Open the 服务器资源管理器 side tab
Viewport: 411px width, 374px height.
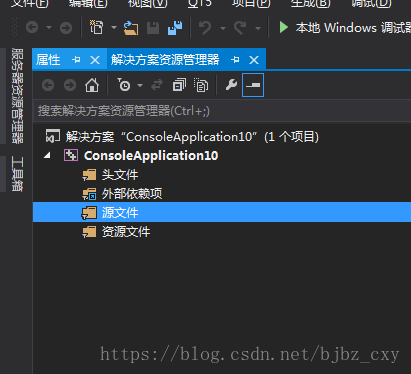(17, 96)
